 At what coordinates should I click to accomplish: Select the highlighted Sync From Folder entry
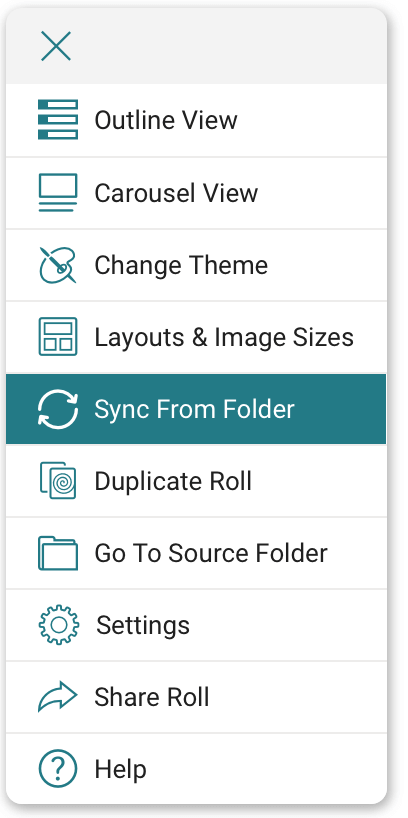[196, 409]
